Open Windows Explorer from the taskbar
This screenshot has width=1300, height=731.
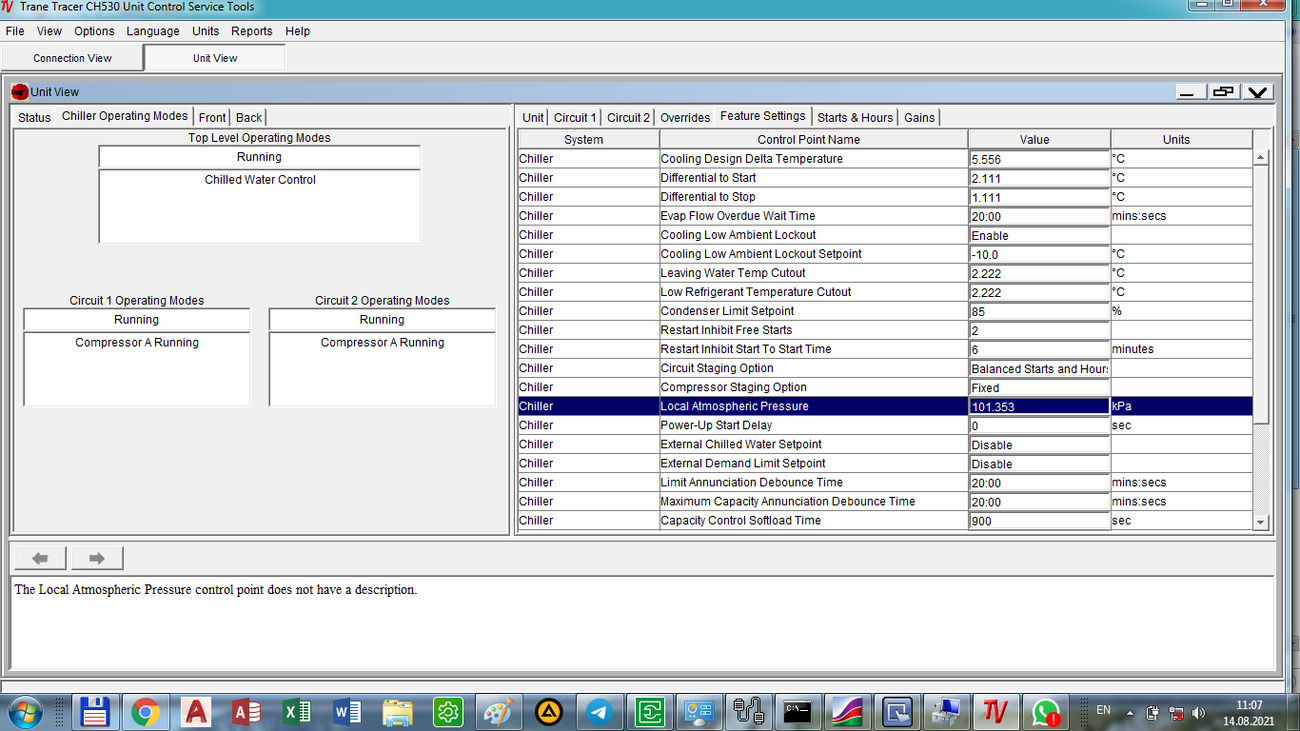397,712
